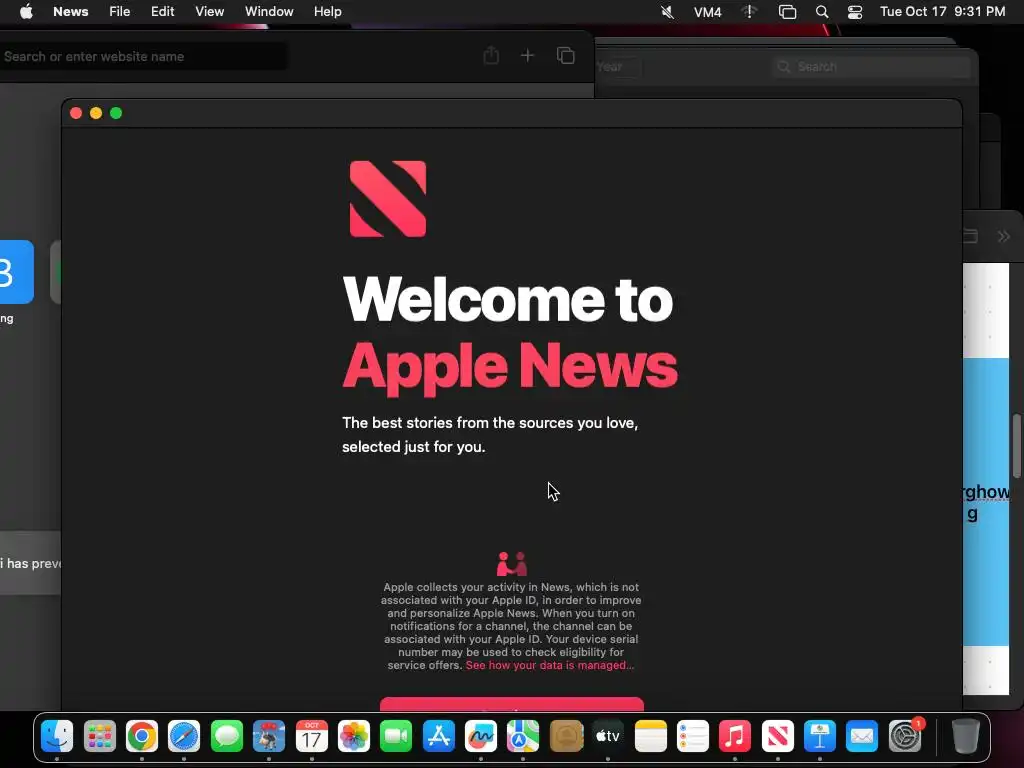This screenshot has height=768, width=1024.
Task: Click the date and time in menu bar
Action: [942, 12]
